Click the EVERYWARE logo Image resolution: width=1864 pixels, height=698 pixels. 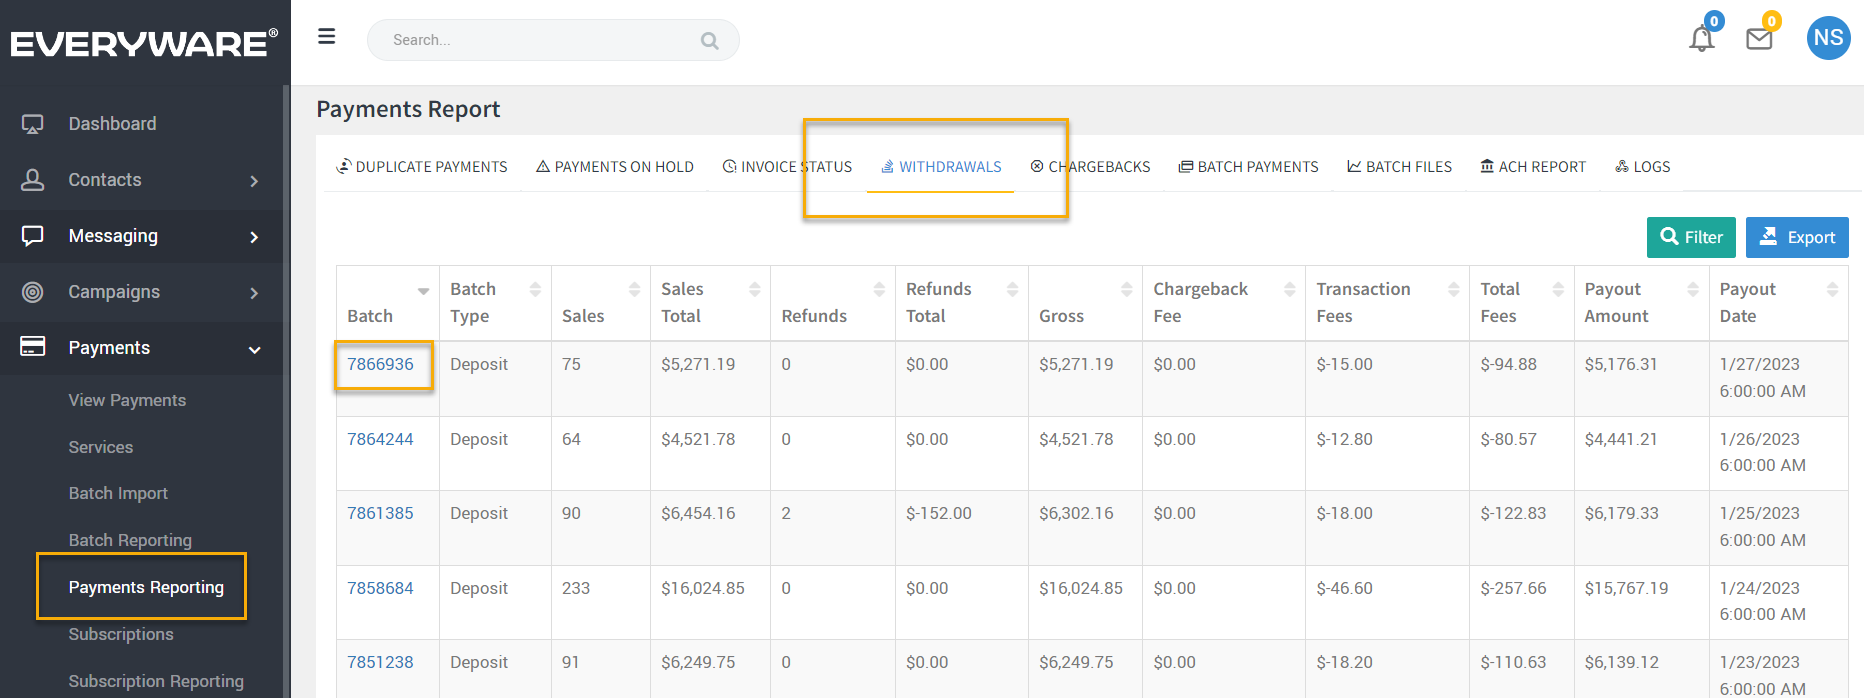click(144, 43)
